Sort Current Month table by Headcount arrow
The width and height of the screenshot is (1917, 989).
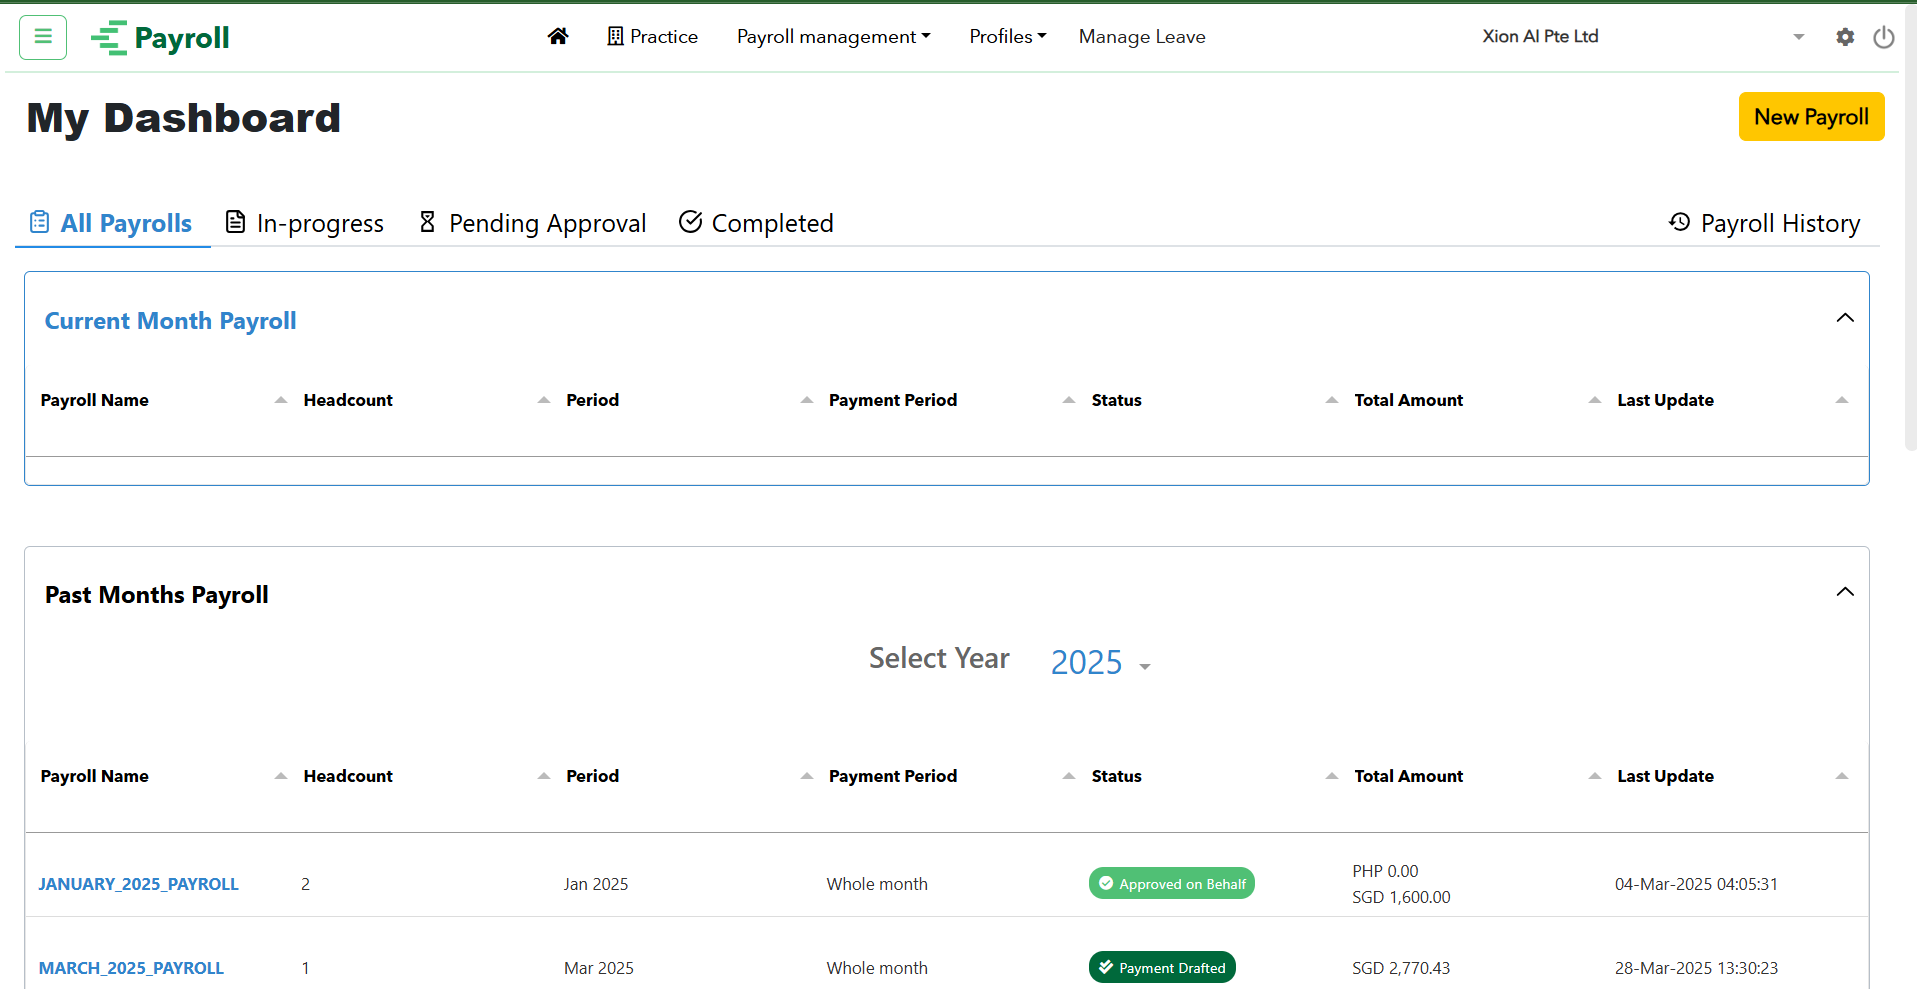pos(544,400)
